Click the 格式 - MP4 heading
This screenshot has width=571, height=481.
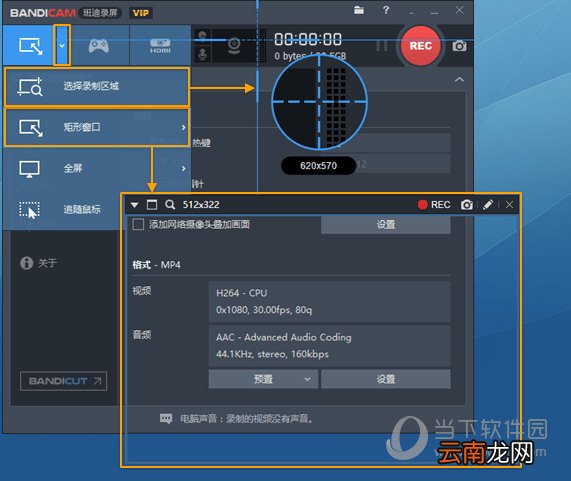coord(156,265)
